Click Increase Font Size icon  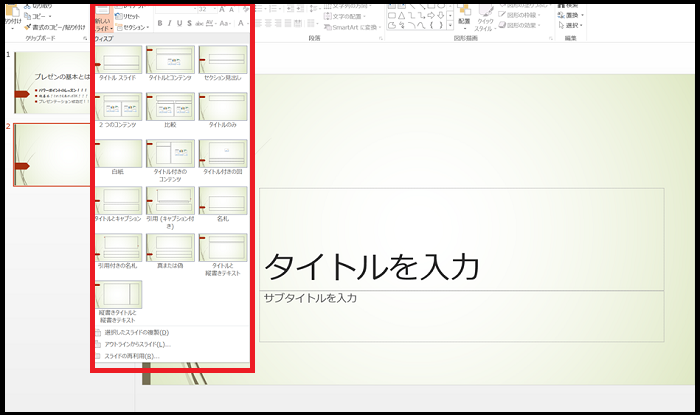pyautogui.click(x=222, y=9)
